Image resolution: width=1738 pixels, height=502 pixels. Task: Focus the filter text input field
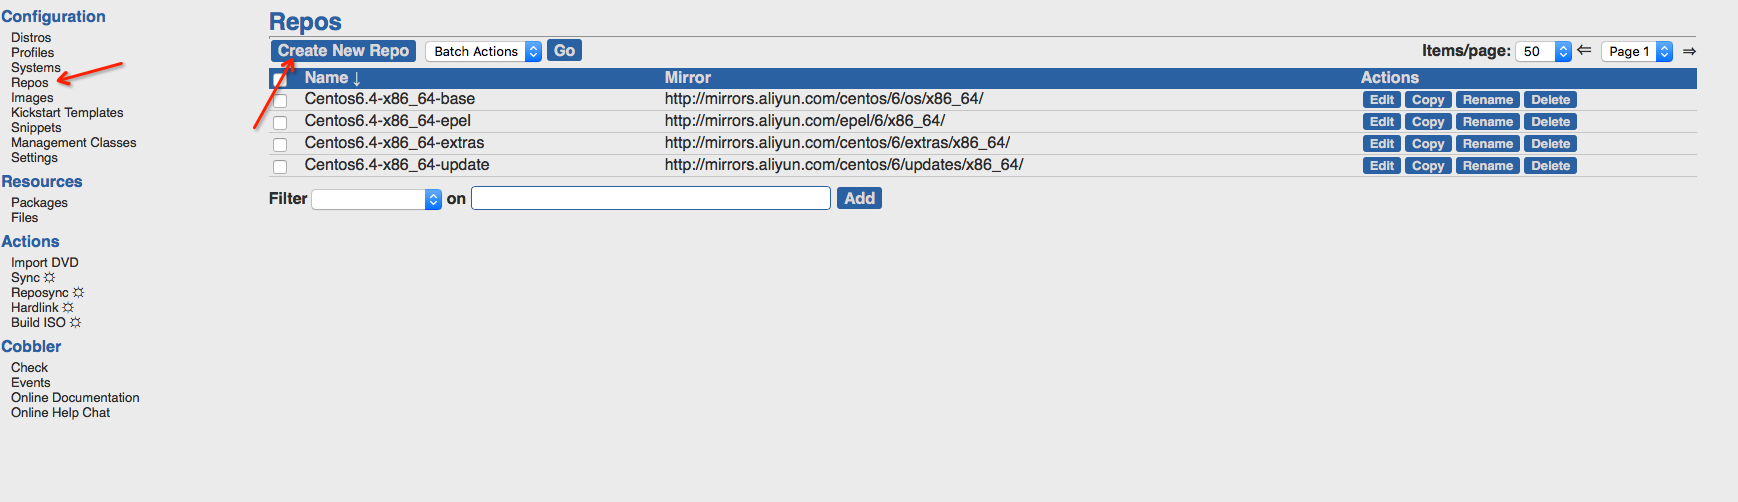point(650,199)
